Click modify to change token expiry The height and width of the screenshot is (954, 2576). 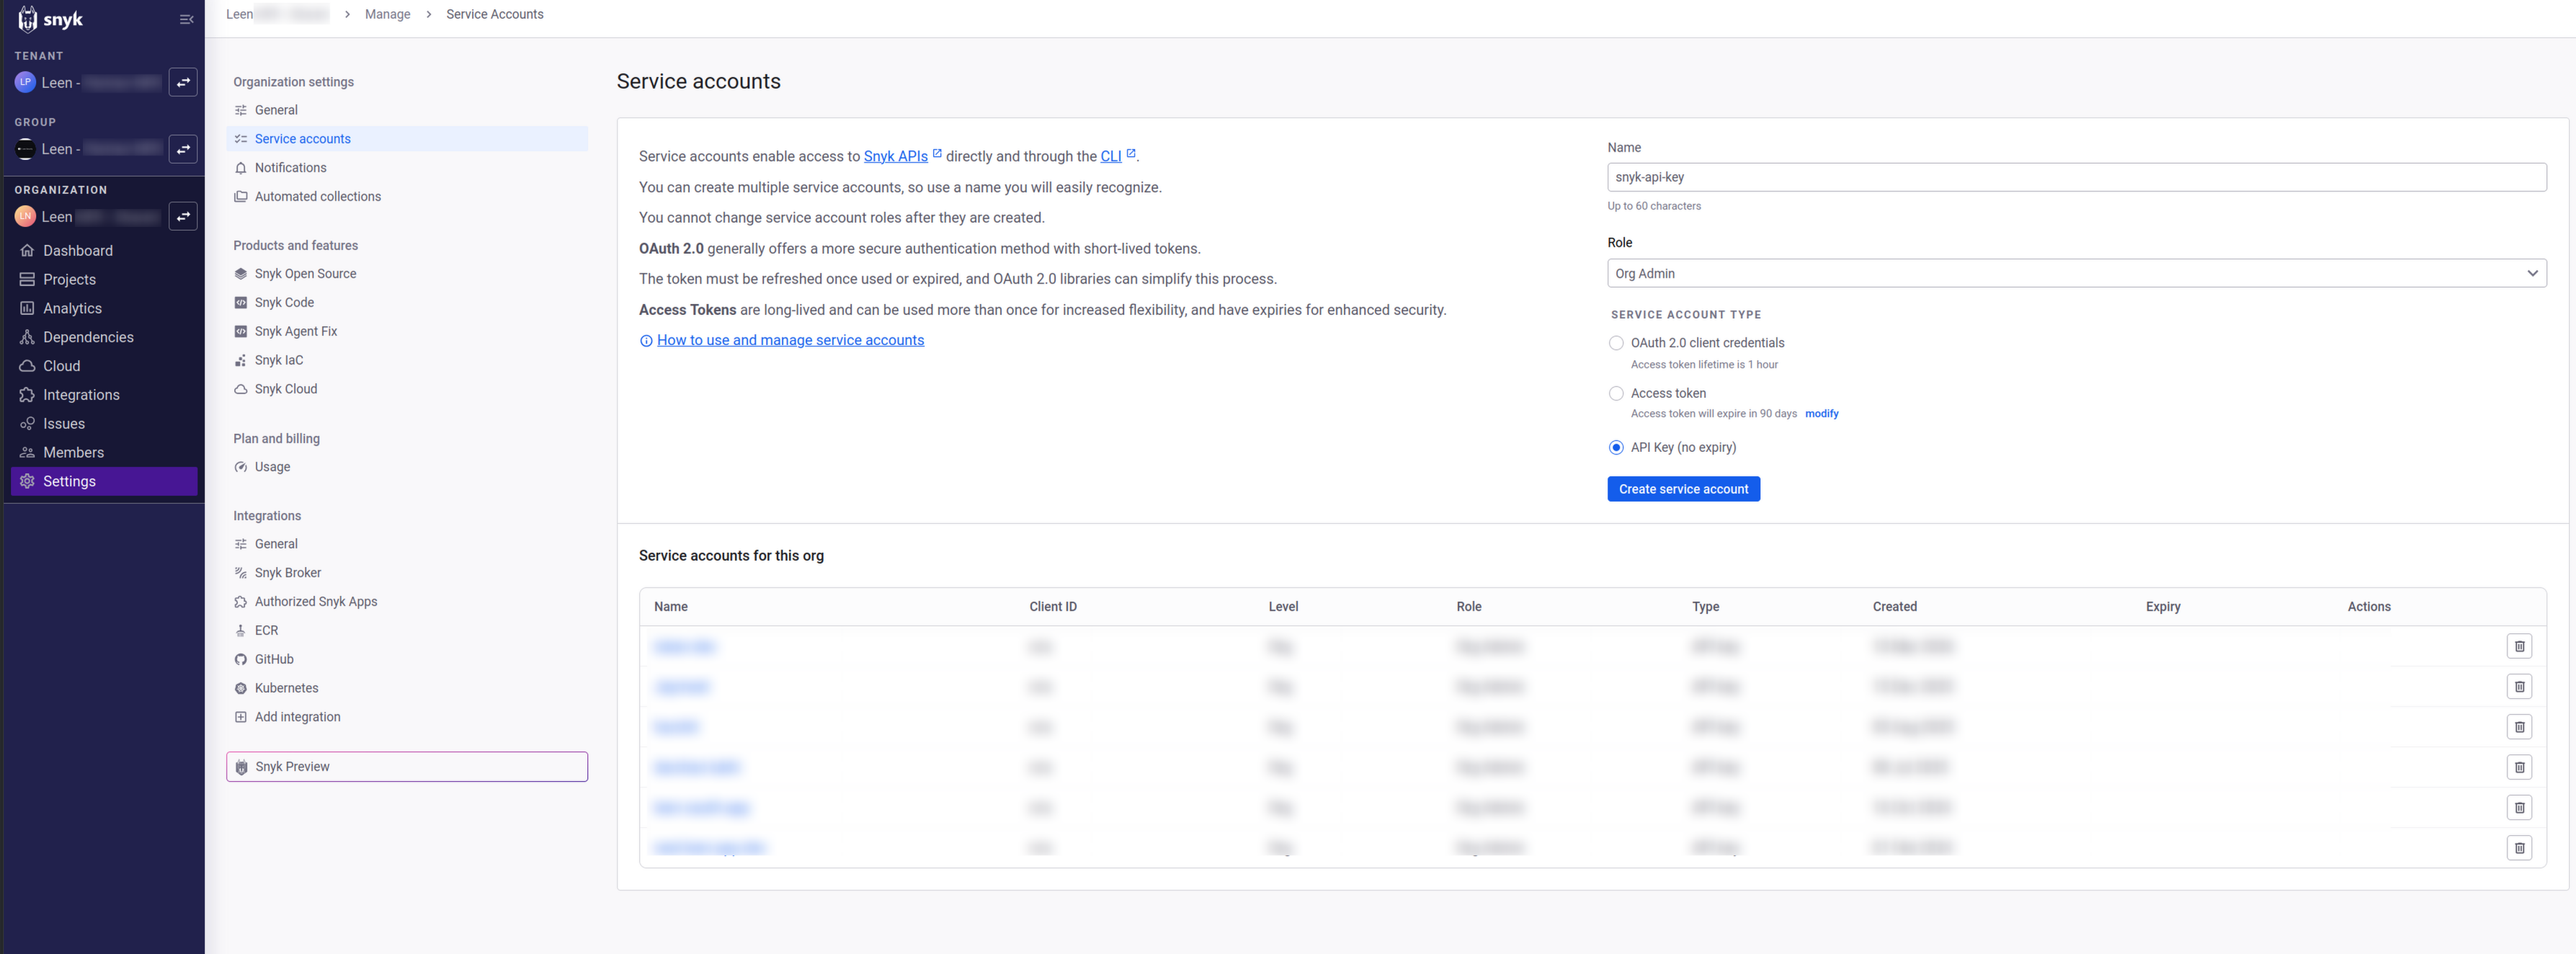[x=1821, y=413]
